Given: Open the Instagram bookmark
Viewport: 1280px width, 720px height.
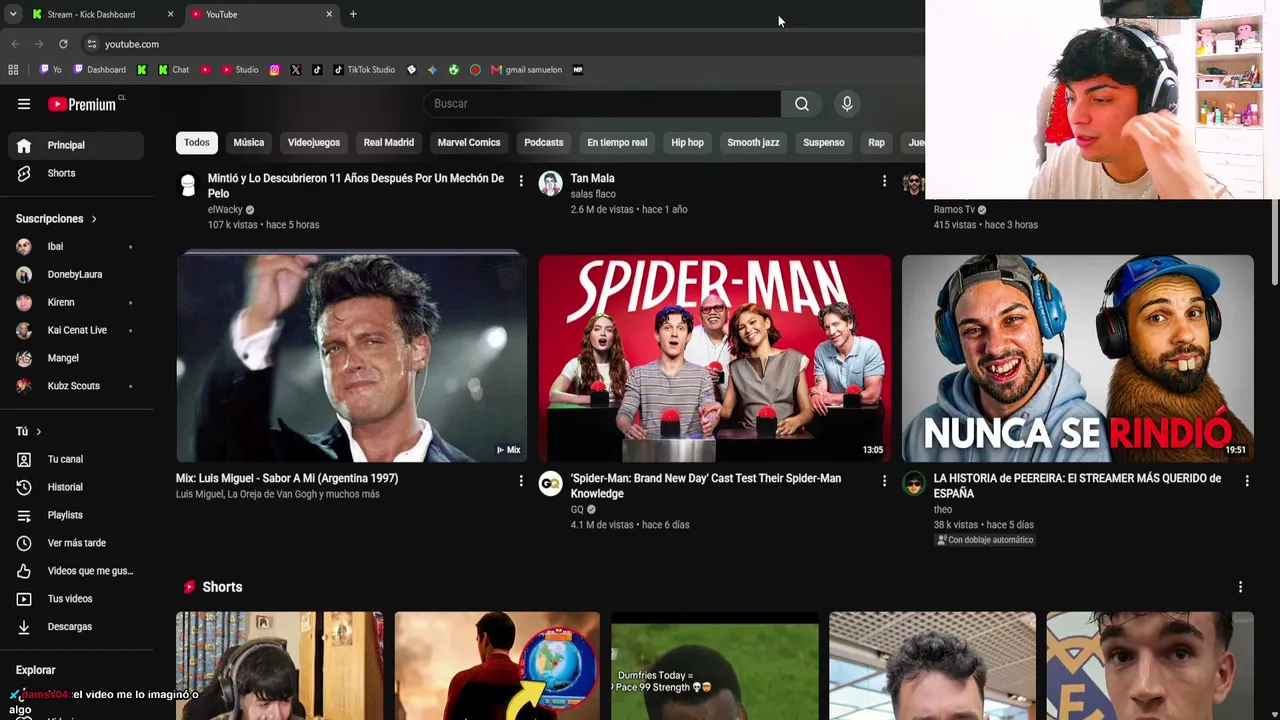Looking at the screenshot, I should click(x=275, y=70).
